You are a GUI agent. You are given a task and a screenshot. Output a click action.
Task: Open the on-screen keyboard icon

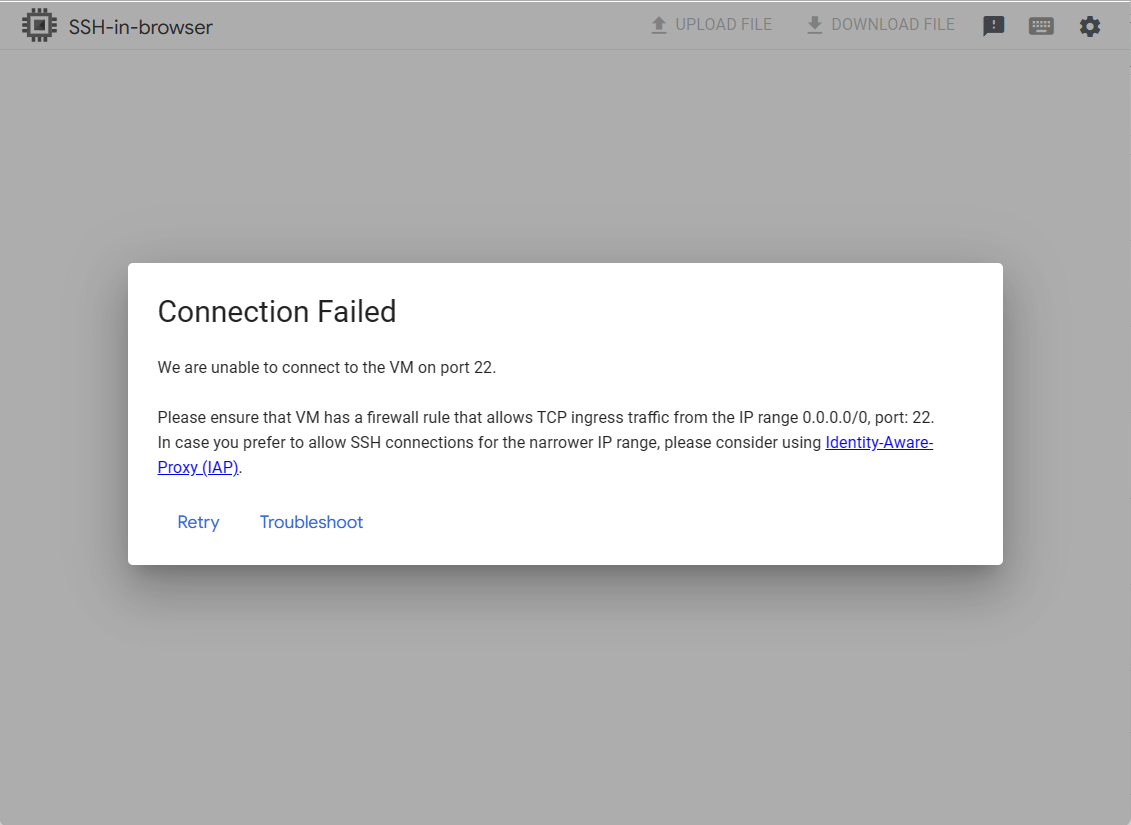pyautogui.click(x=1041, y=26)
